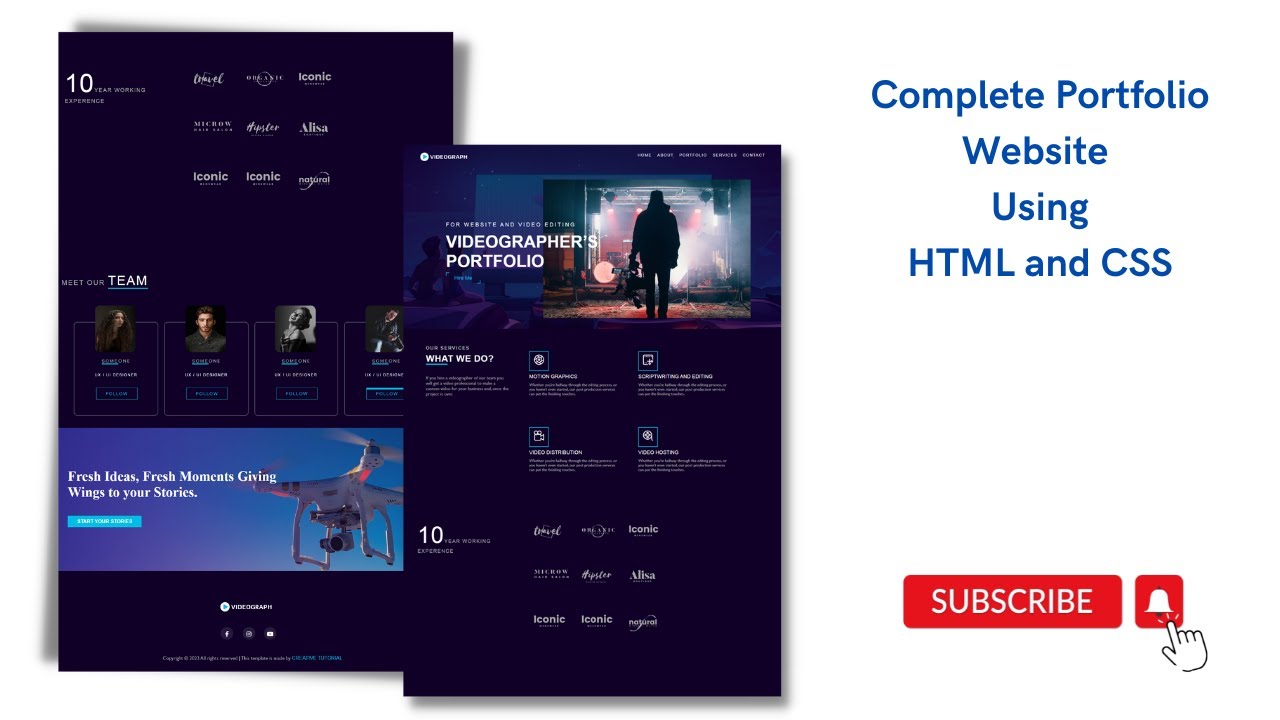Click the Motion Graphics service icon
1280x720 pixels.
point(538,360)
